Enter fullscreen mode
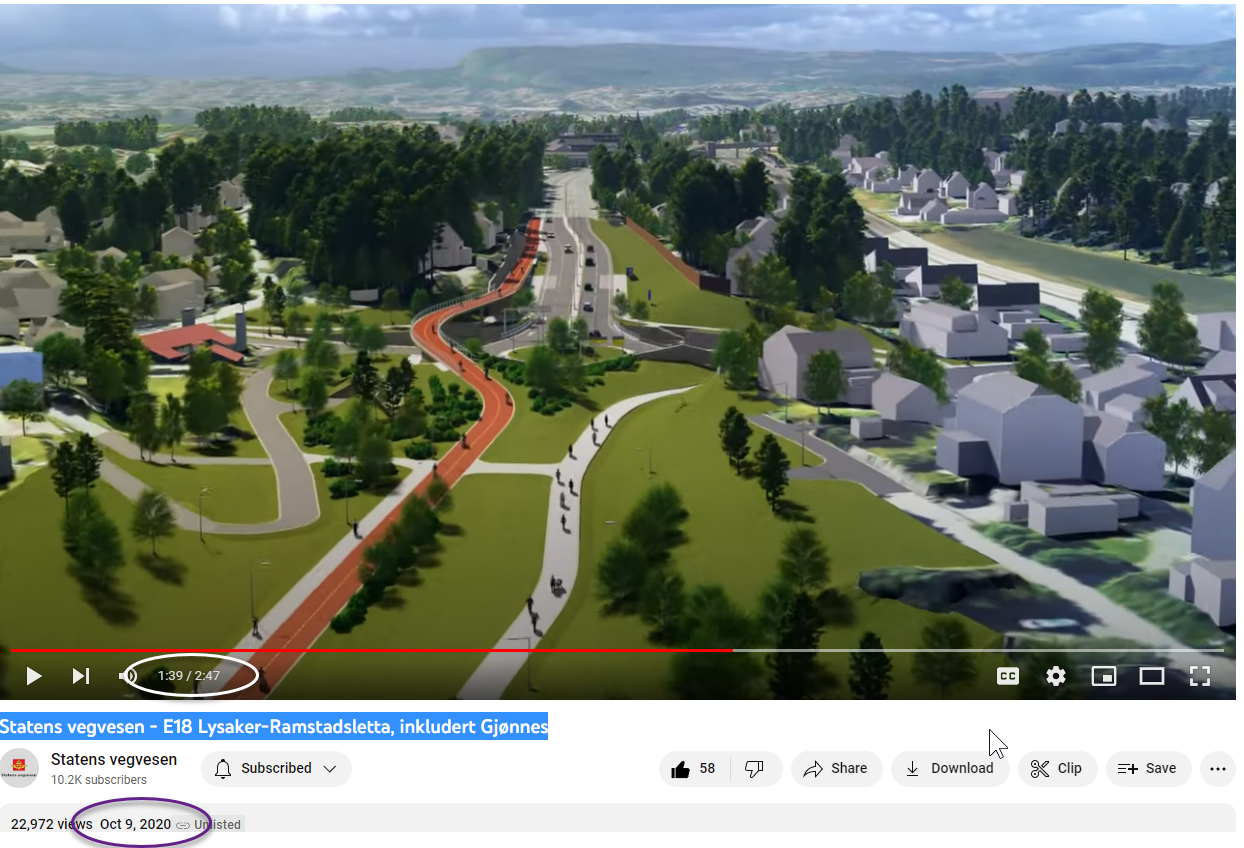This screenshot has height=848, width=1244. point(1200,676)
